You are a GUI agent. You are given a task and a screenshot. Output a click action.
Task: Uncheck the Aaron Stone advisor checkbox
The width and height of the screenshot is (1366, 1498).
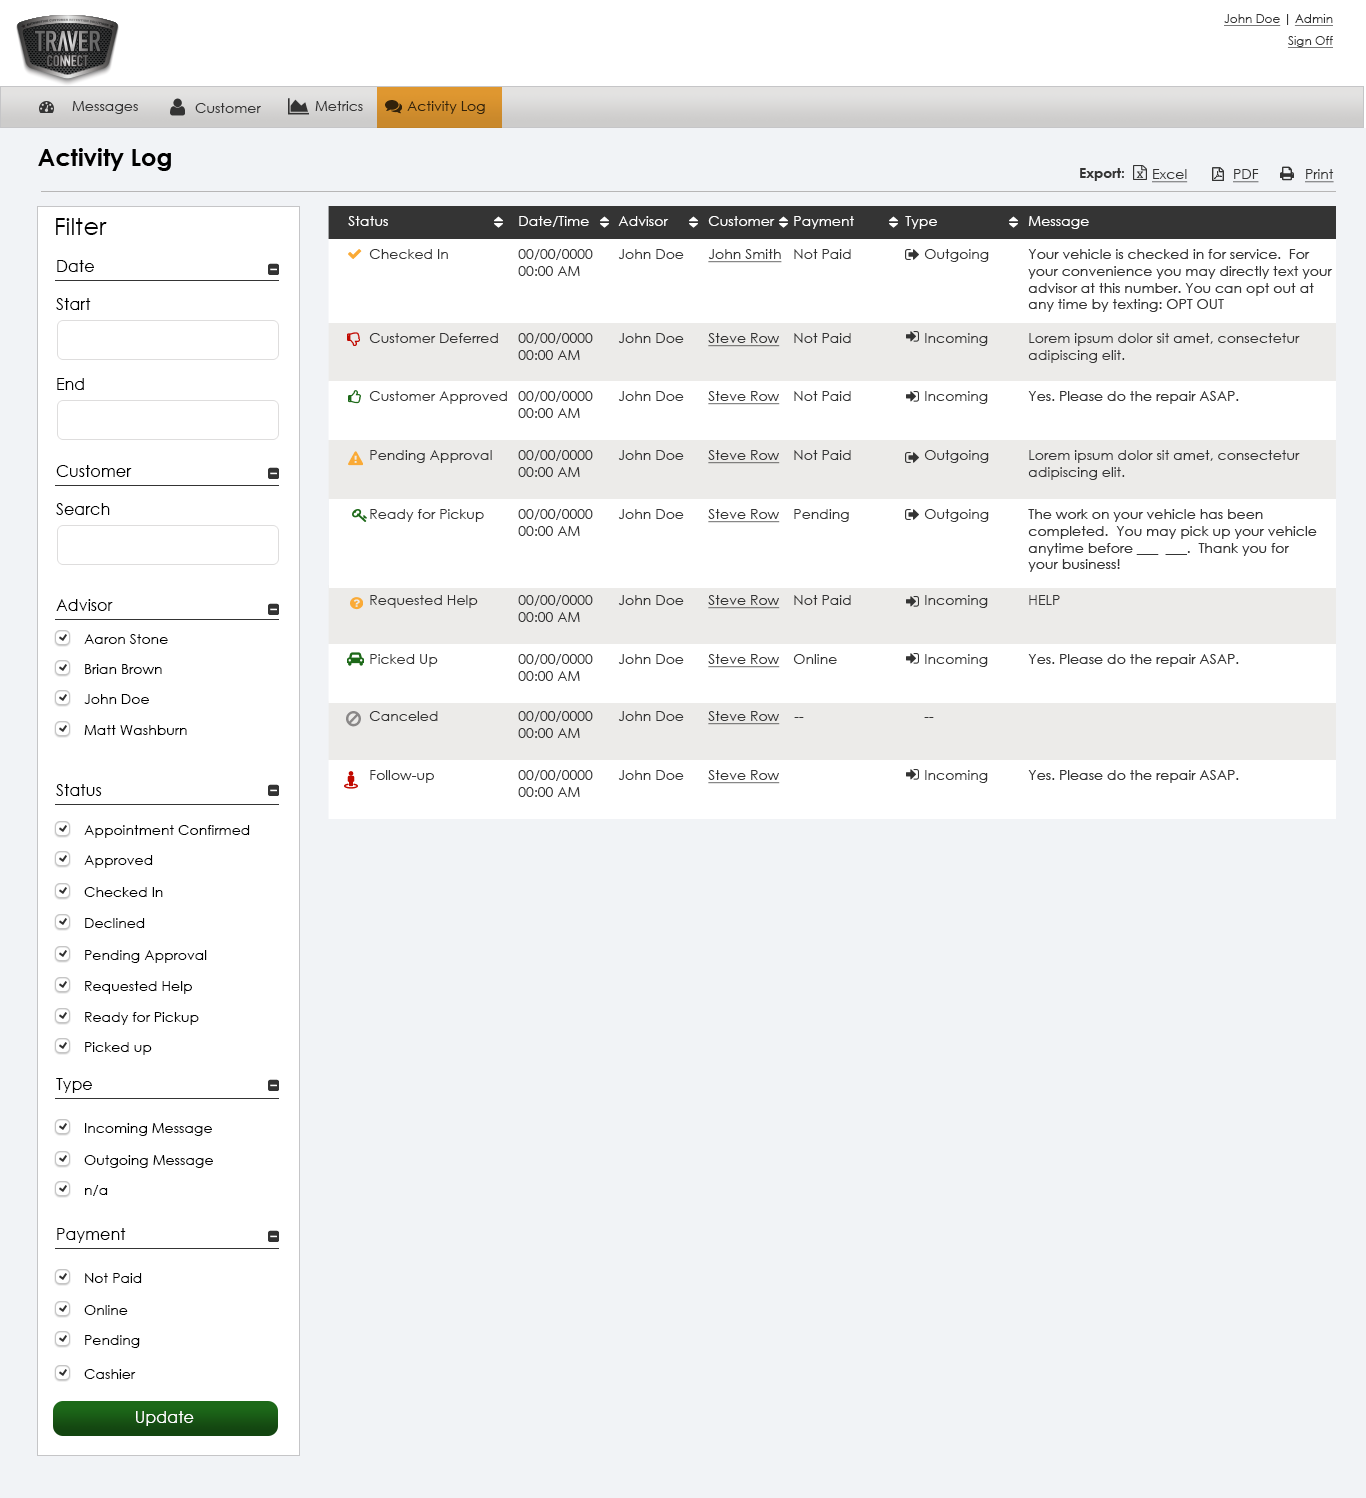click(x=63, y=638)
